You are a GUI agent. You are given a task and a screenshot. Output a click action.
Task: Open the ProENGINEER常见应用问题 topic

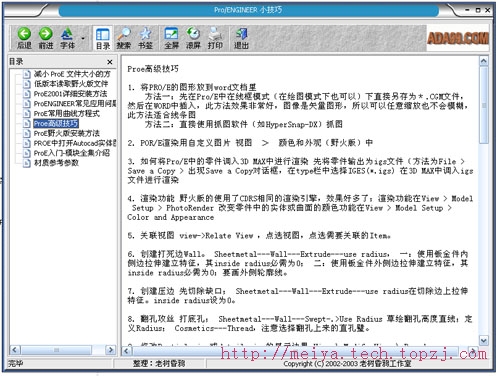coord(75,104)
